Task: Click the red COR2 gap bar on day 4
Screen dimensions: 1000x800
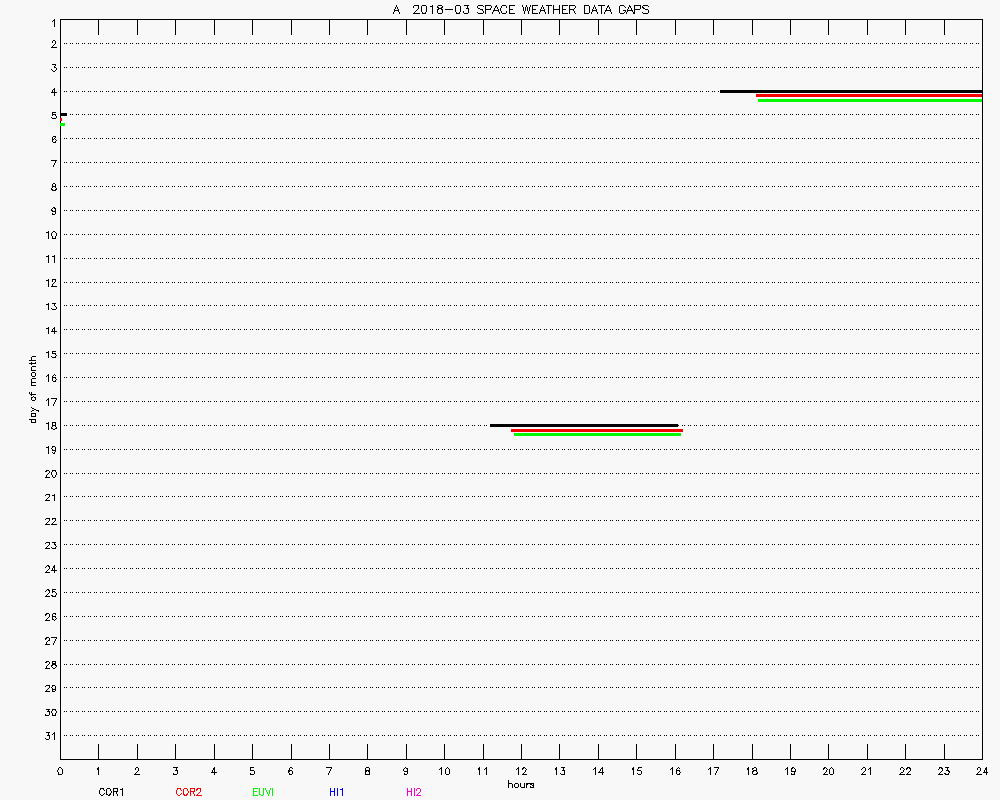Action: pyautogui.click(x=868, y=96)
